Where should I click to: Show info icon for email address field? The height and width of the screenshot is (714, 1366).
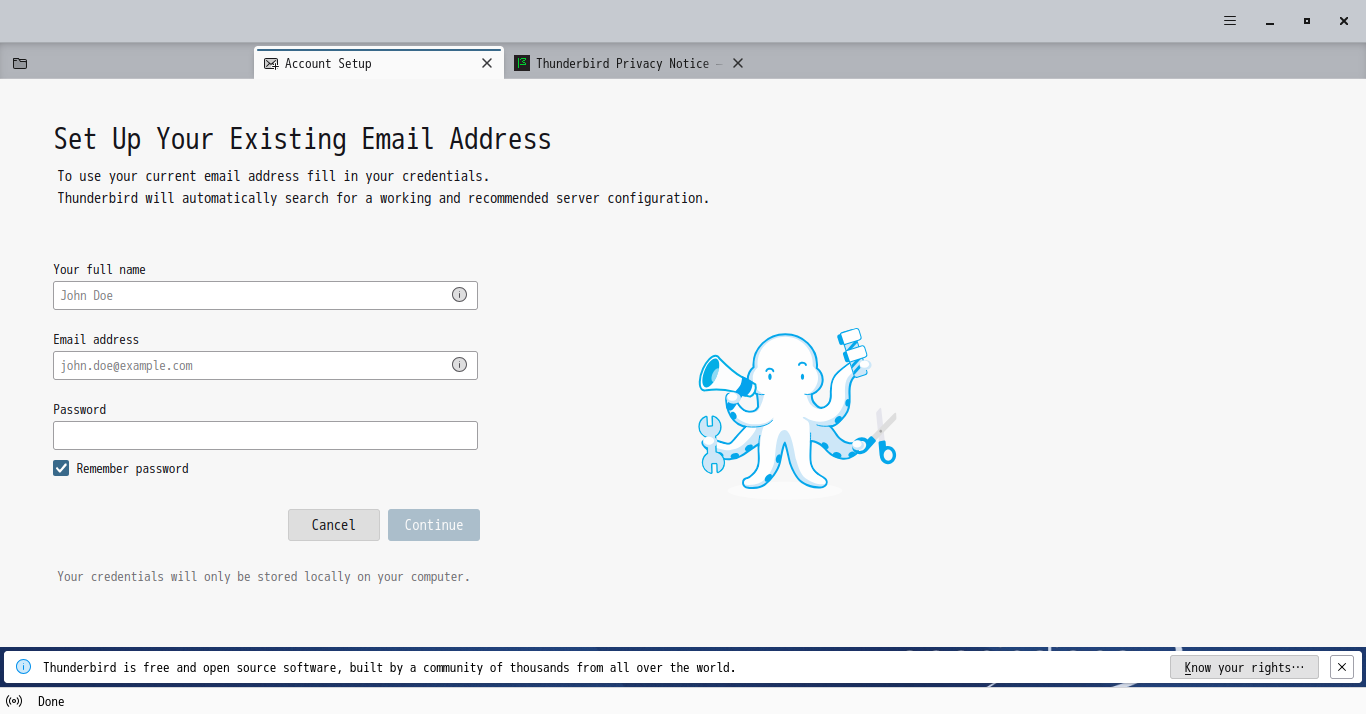tap(459, 365)
